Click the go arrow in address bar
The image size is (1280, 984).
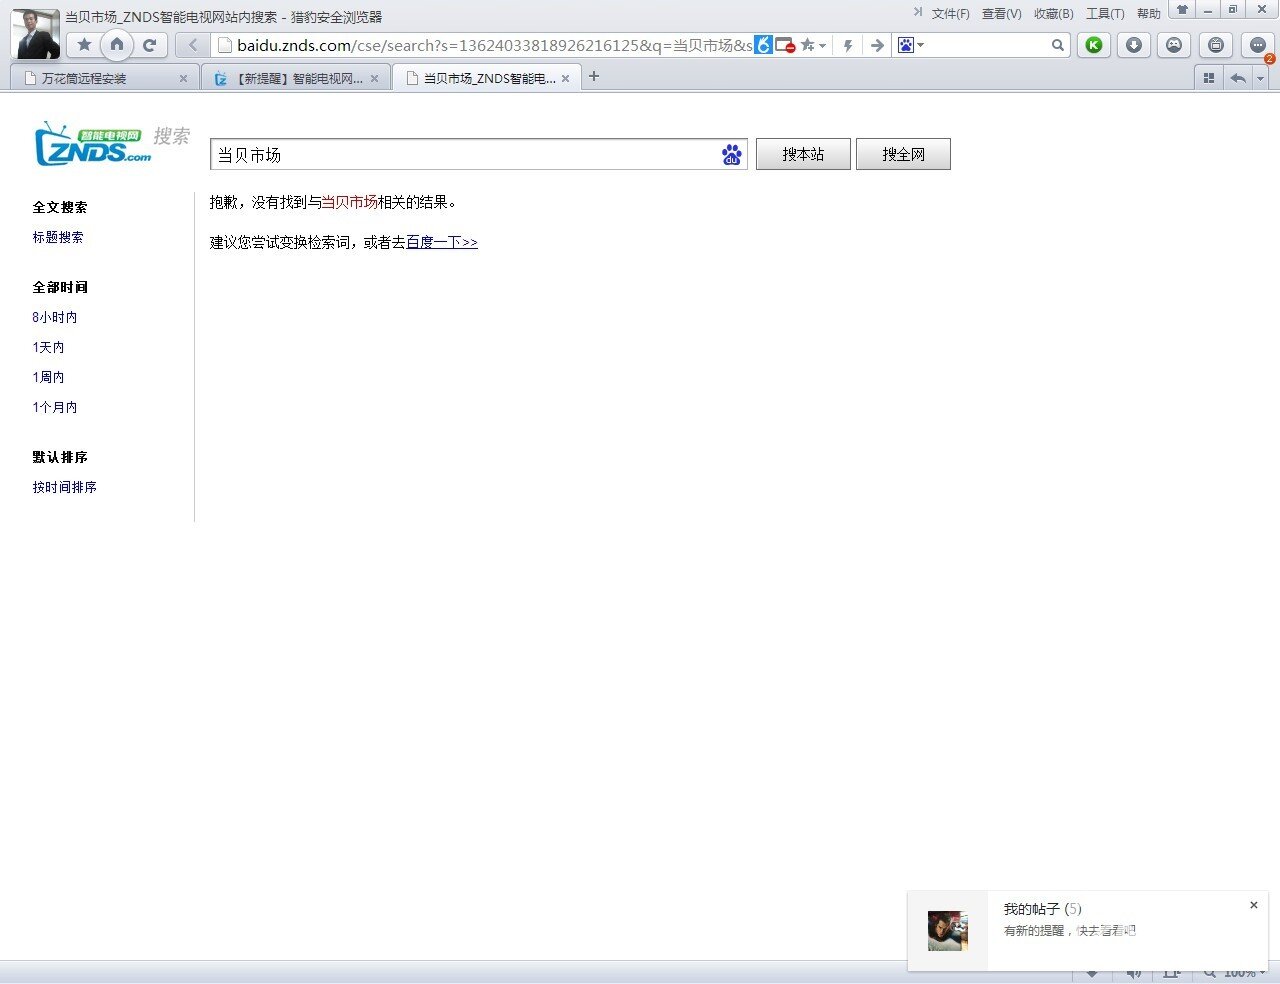[x=877, y=45]
